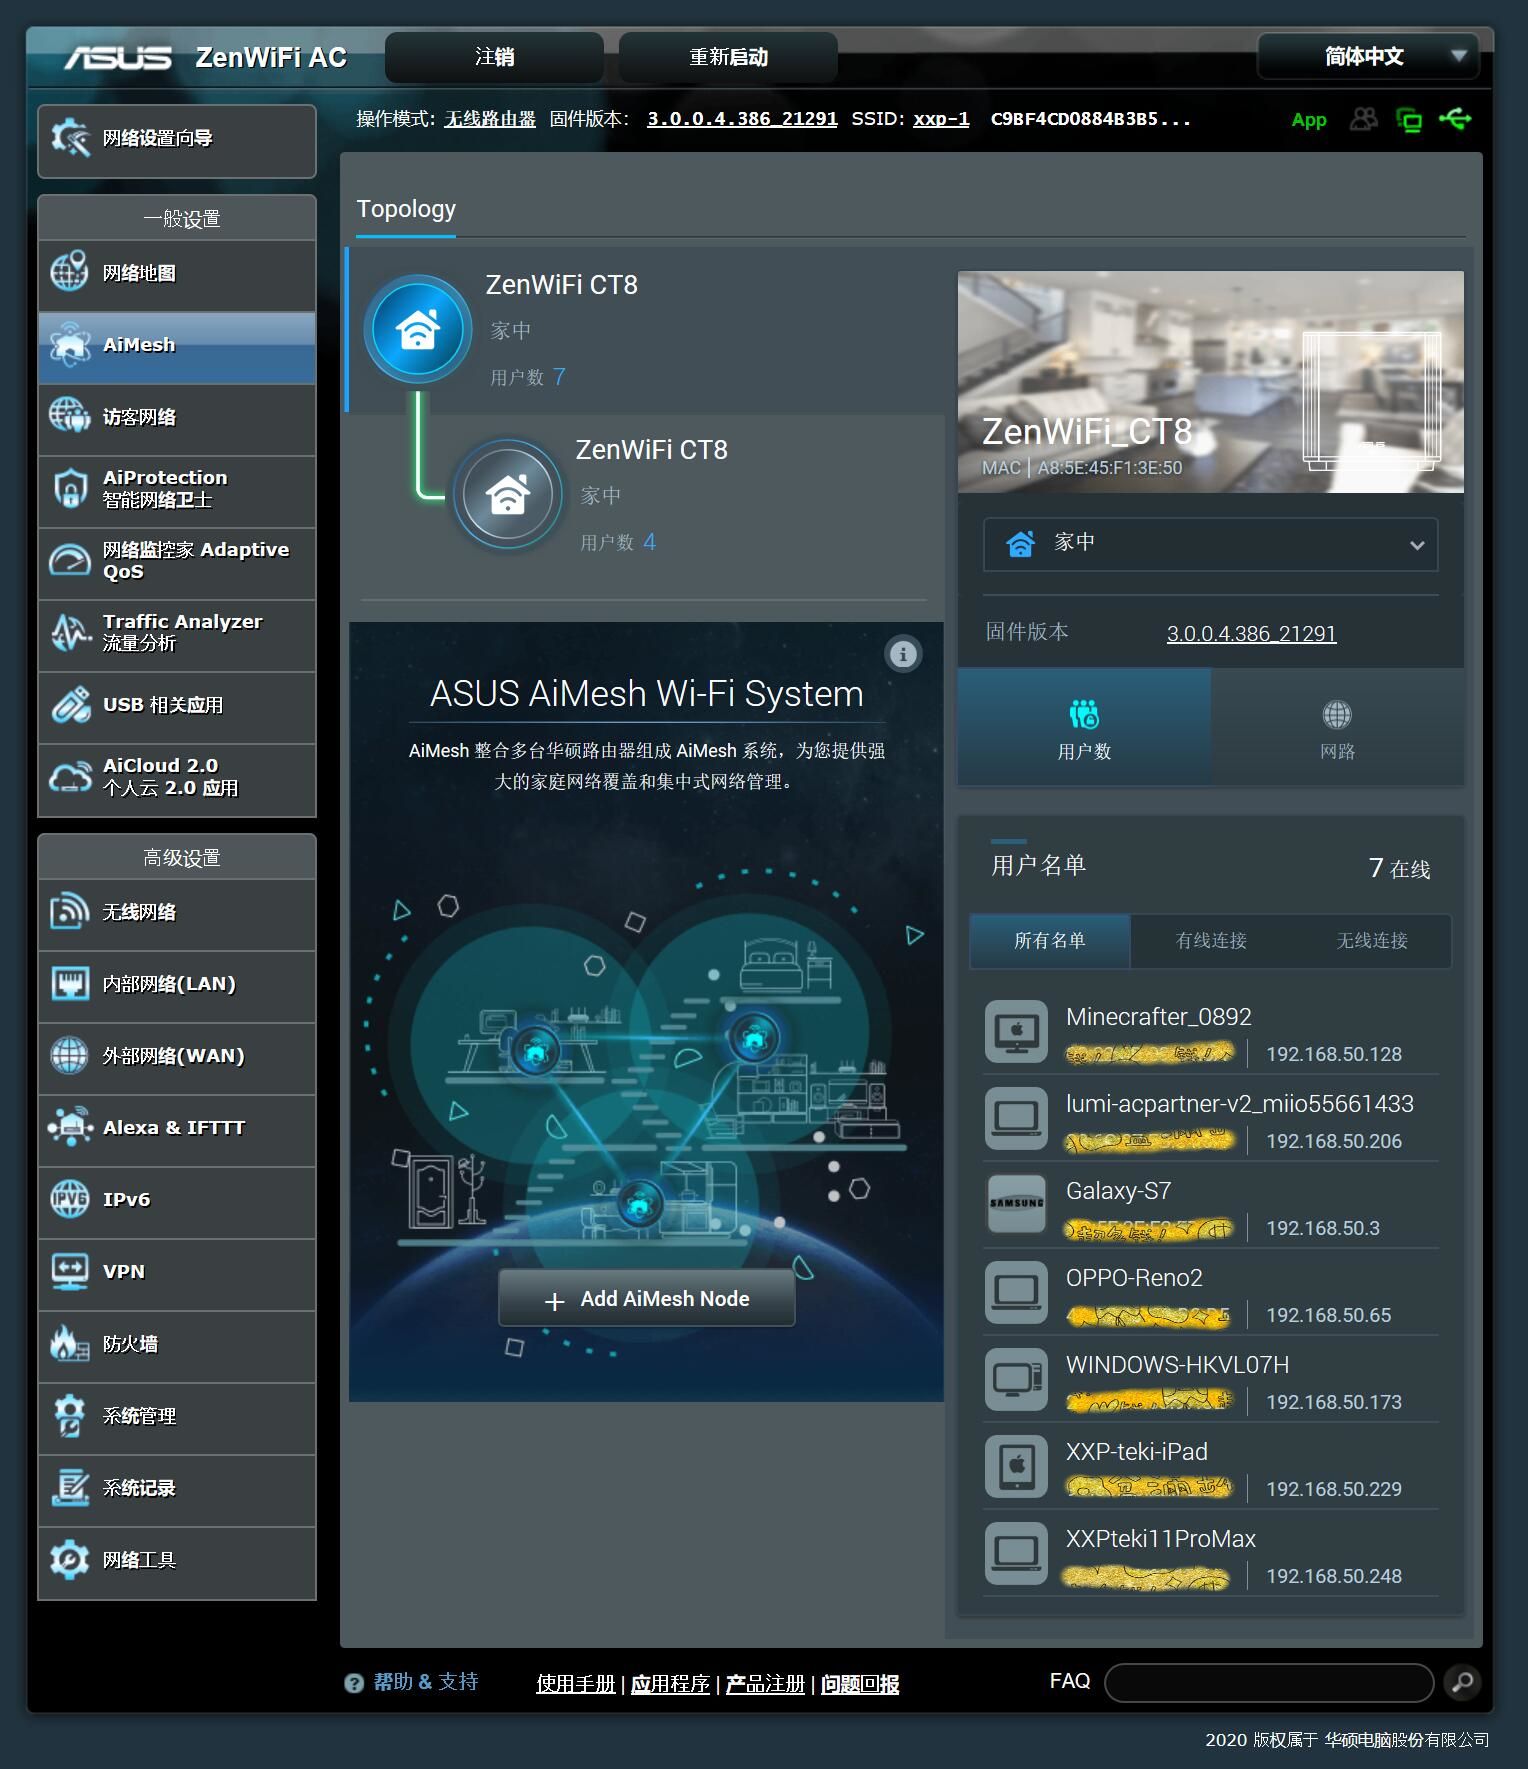Open the Firewall flame icon
The image size is (1528, 1769).
point(70,1344)
